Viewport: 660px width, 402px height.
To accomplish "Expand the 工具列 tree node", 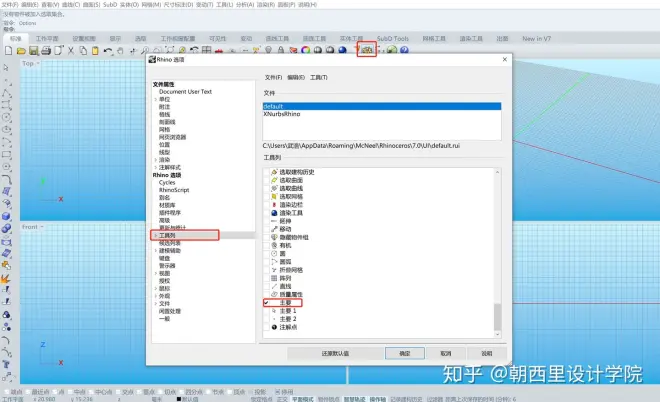I will tap(156, 235).
